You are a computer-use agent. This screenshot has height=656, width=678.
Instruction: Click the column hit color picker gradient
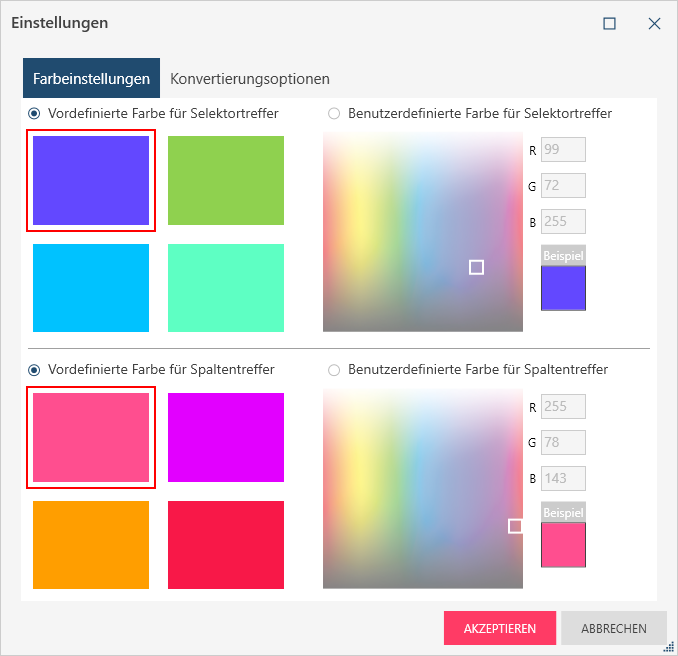(x=422, y=489)
